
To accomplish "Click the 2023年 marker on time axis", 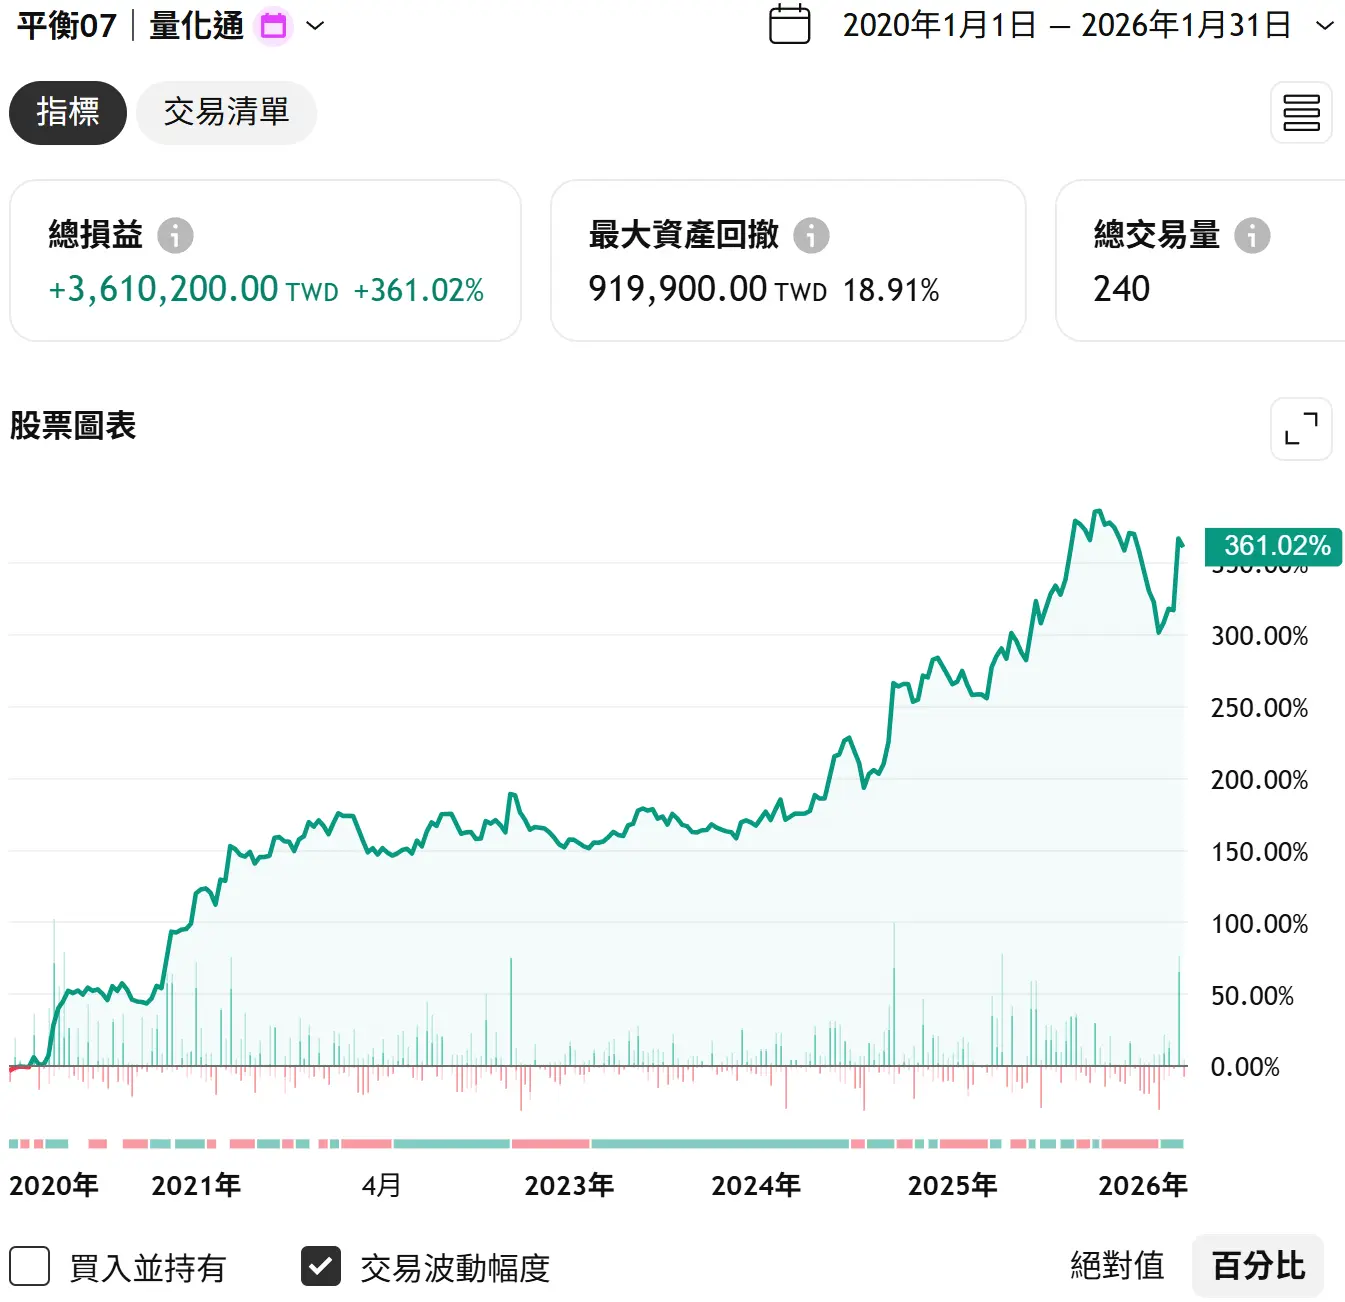I will (569, 1186).
